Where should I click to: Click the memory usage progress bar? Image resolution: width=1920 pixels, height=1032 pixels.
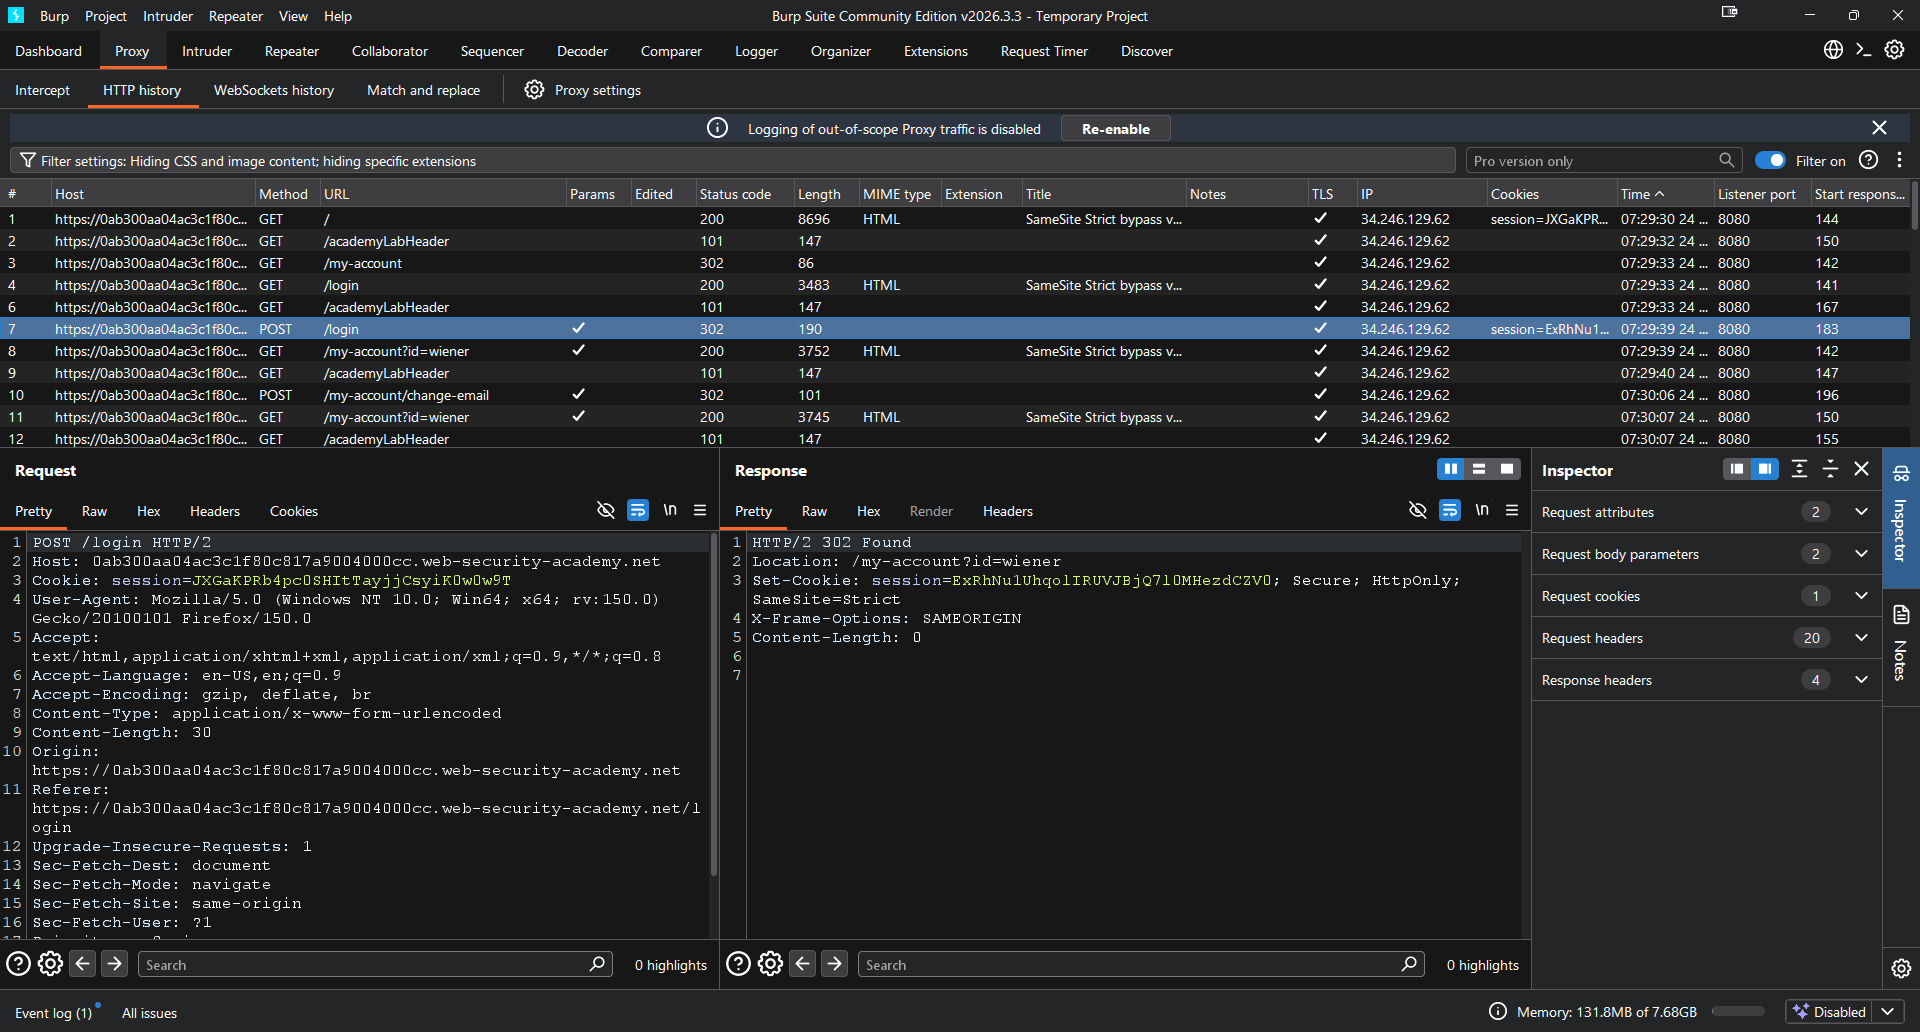(1738, 1012)
